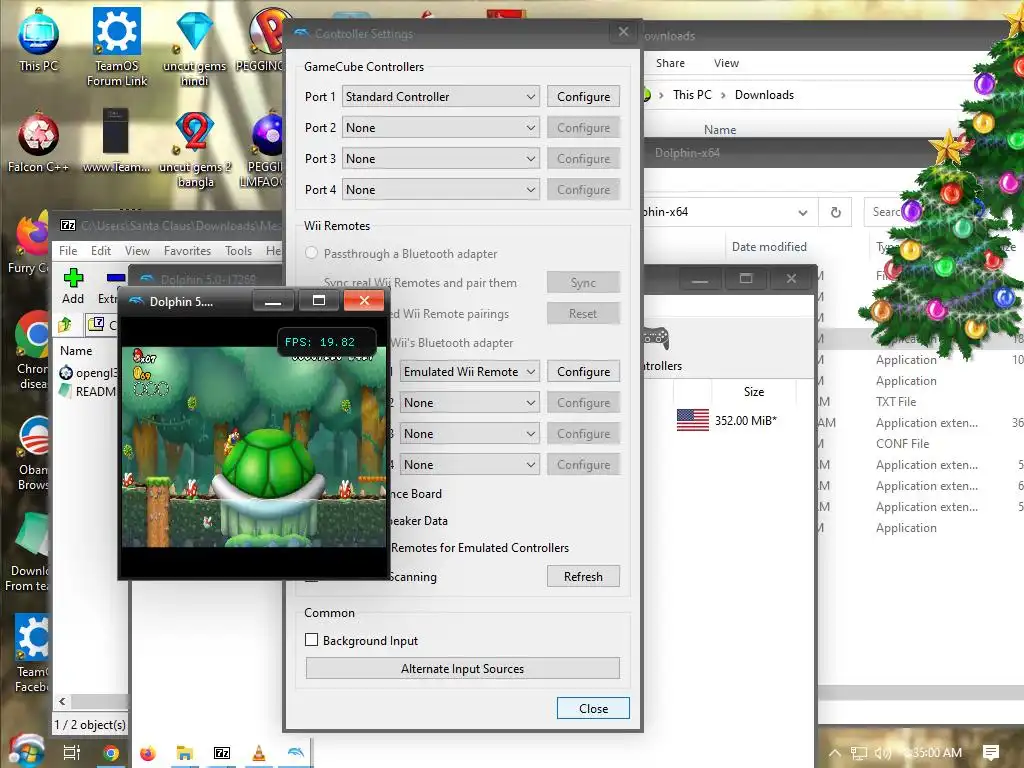Image resolution: width=1024 pixels, height=768 pixels.
Task: Open VLC media player from the taskbar
Action: pos(259,753)
